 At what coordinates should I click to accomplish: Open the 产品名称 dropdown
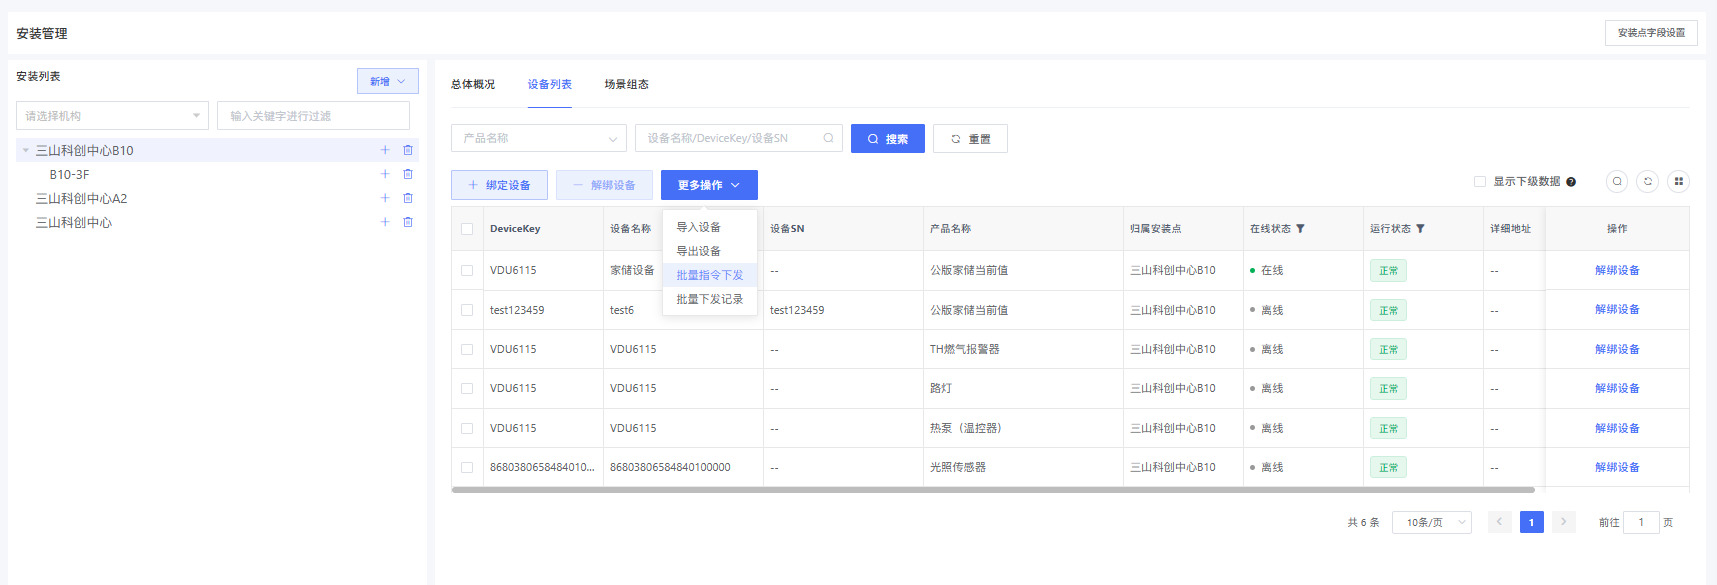[538, 138]
